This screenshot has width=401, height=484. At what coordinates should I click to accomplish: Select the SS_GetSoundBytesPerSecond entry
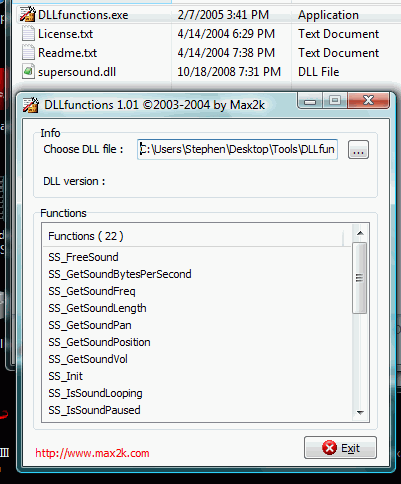(x=120, y=274)
